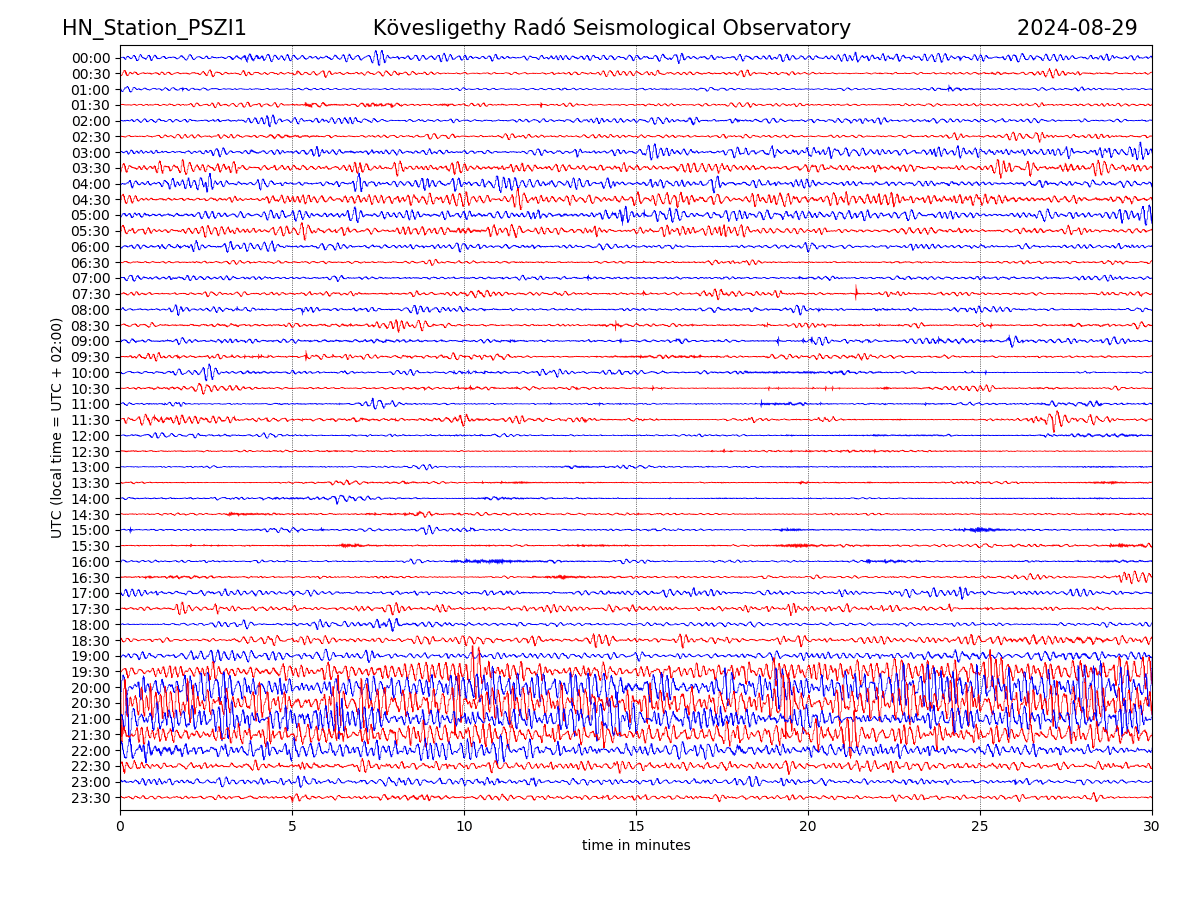Click the 5 minute tick label

point(292,827)
